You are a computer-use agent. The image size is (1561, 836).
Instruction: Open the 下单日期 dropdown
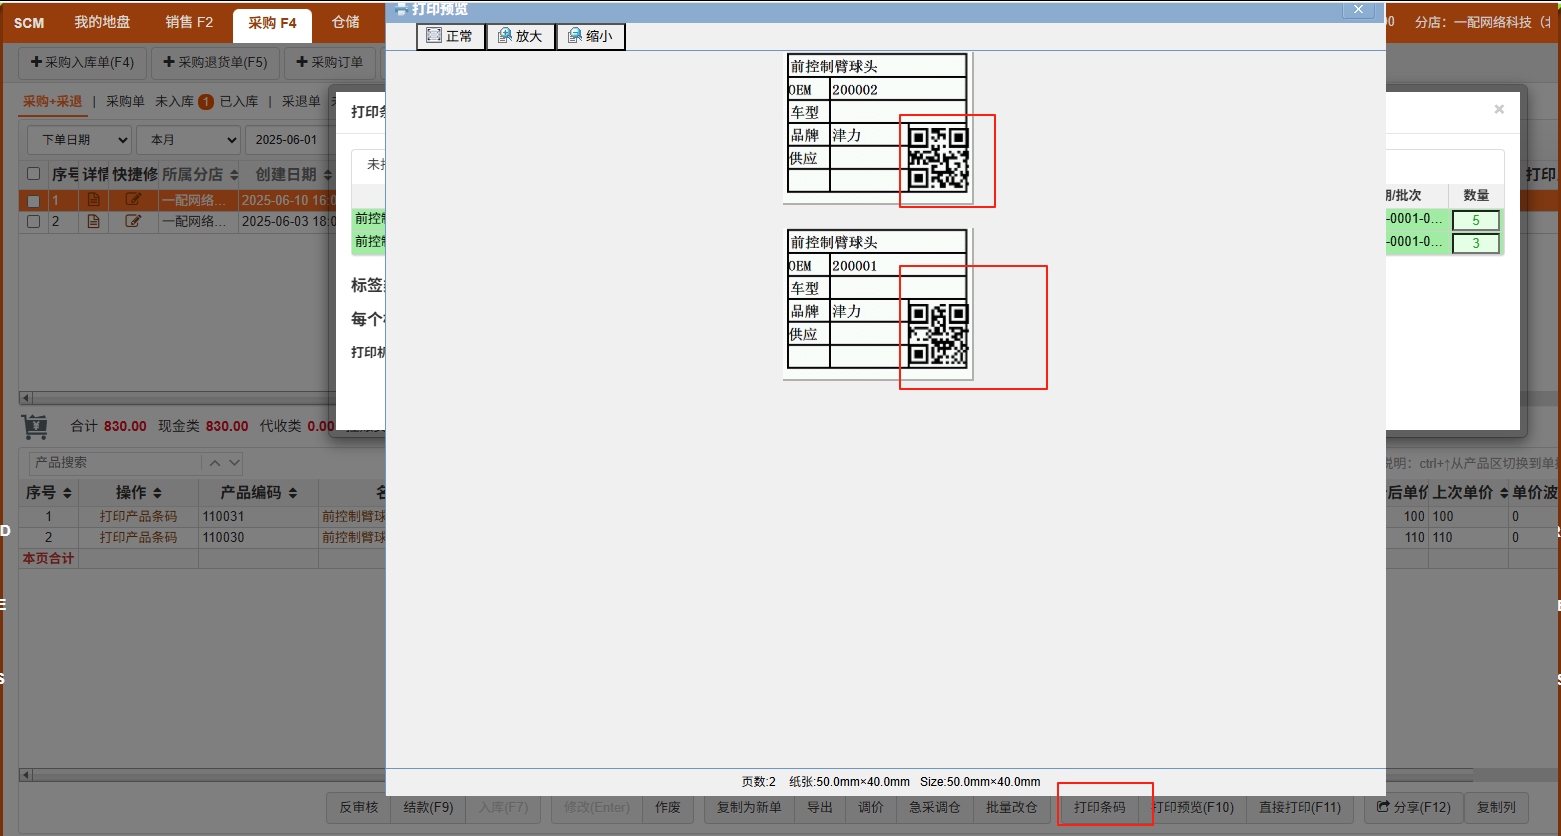click(79, 140)
